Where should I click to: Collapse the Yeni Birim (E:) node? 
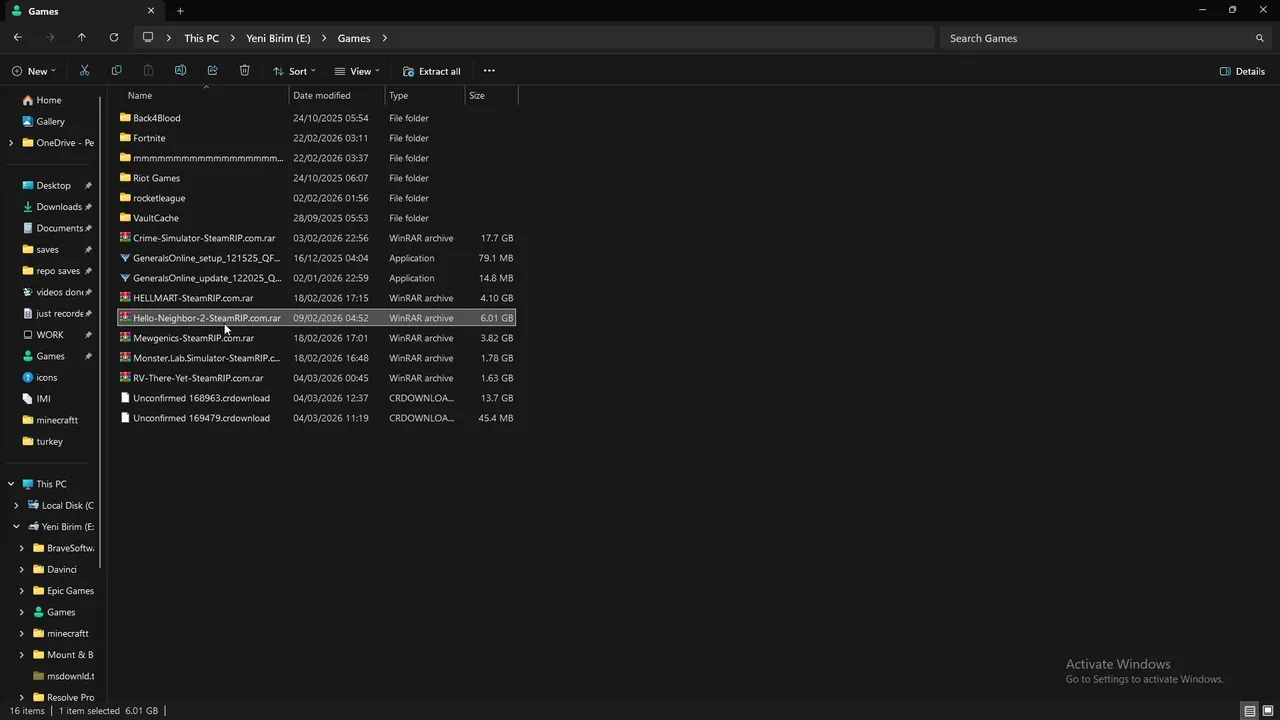coord(16,527)
